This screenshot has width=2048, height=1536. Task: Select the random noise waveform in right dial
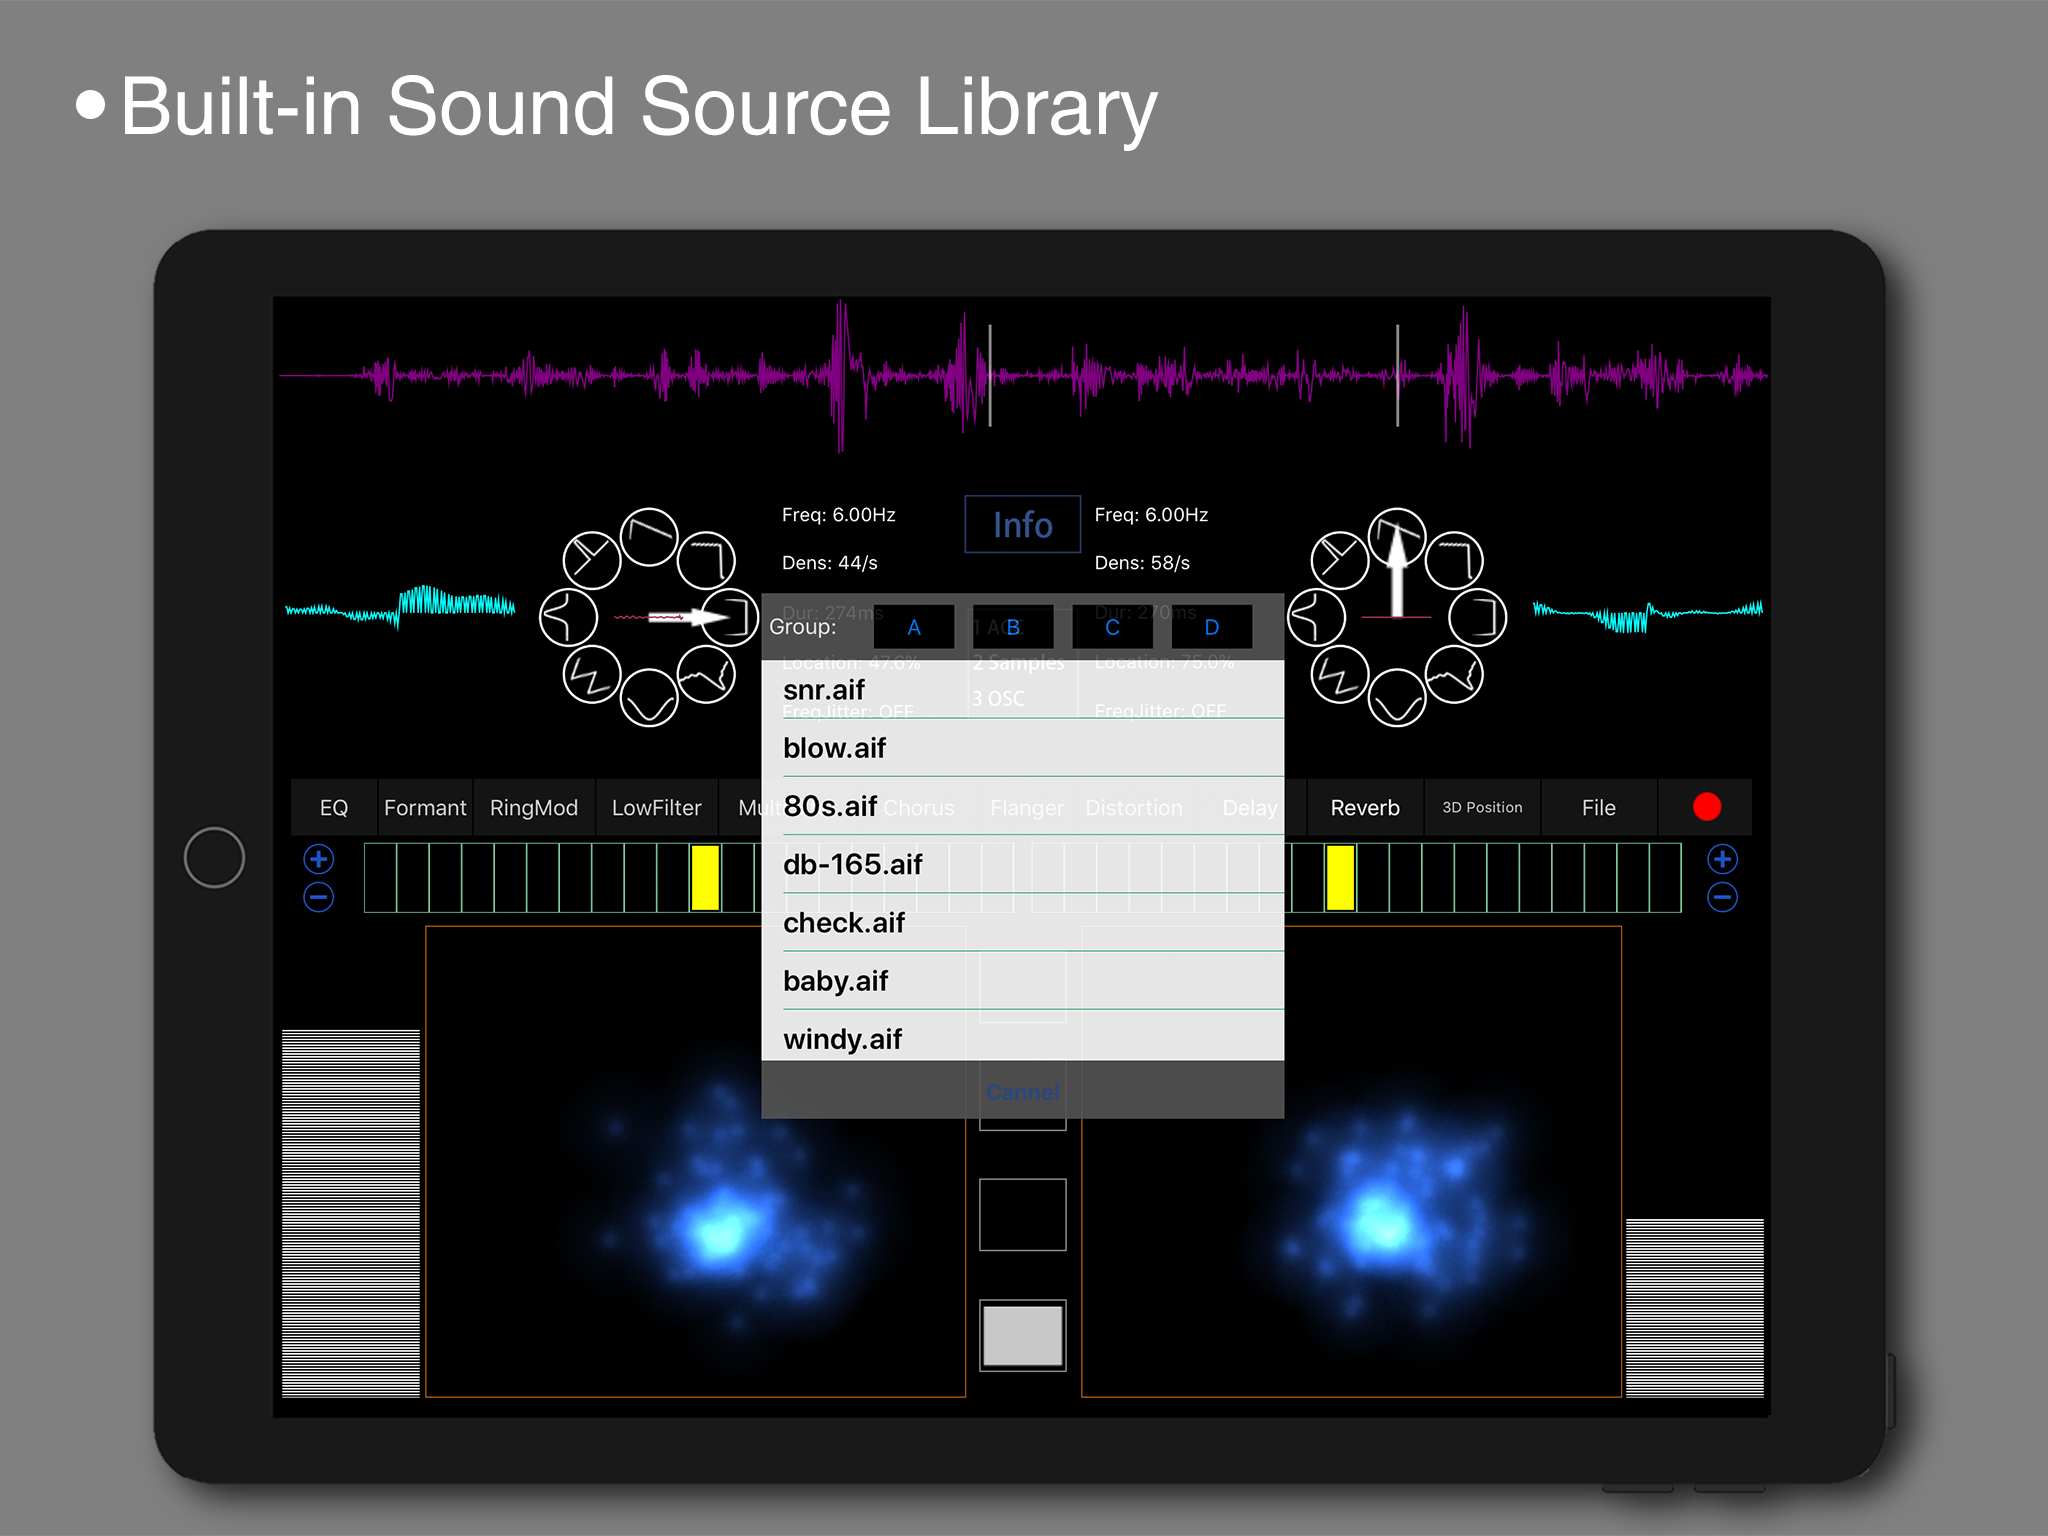point(1454,675)
